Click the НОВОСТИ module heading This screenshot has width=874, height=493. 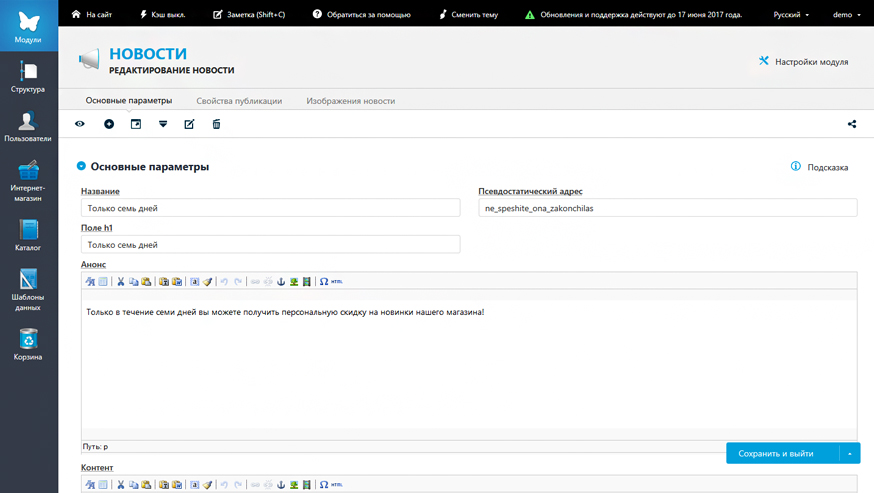click(x=148, y=54)
